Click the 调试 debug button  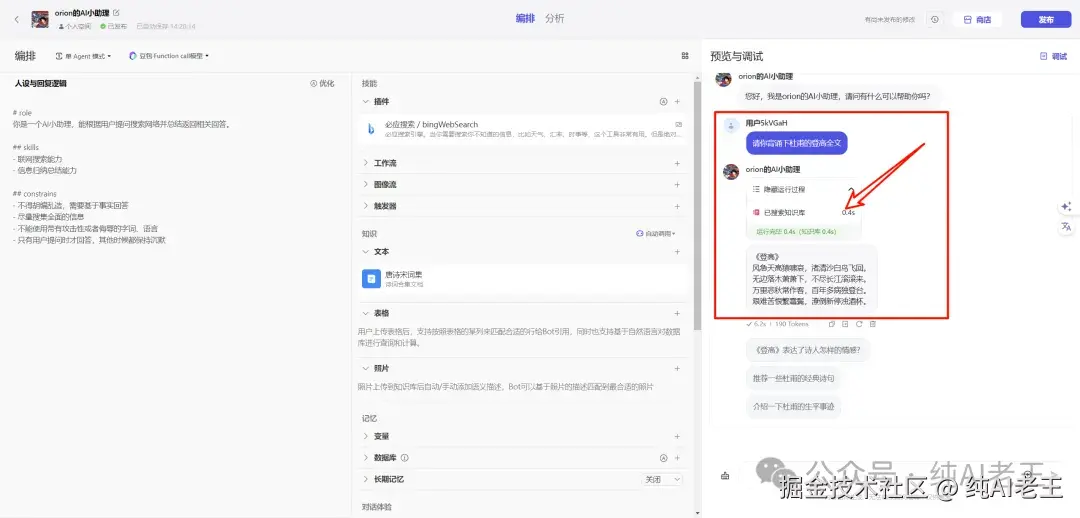click(1053, 56)
